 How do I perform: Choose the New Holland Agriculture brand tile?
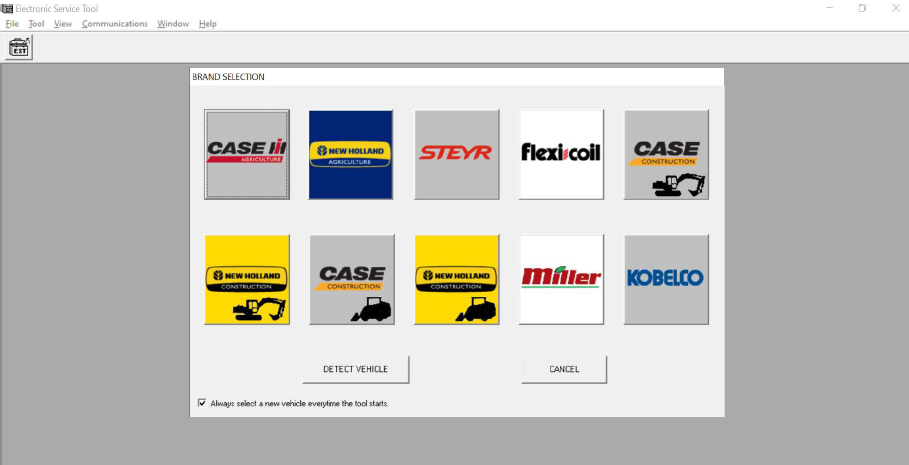pos(351,155)
